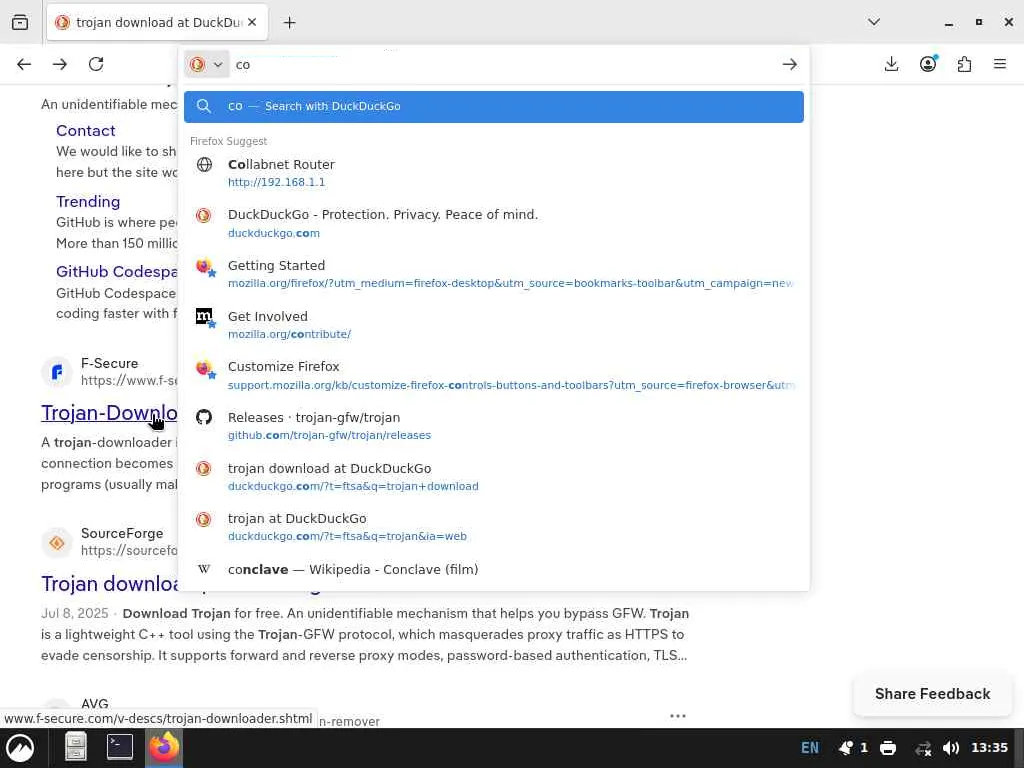Choose DuckDuckGo Protection Privacy suggestion
This screenshot has height=768, width=1024.
(494, 223)
